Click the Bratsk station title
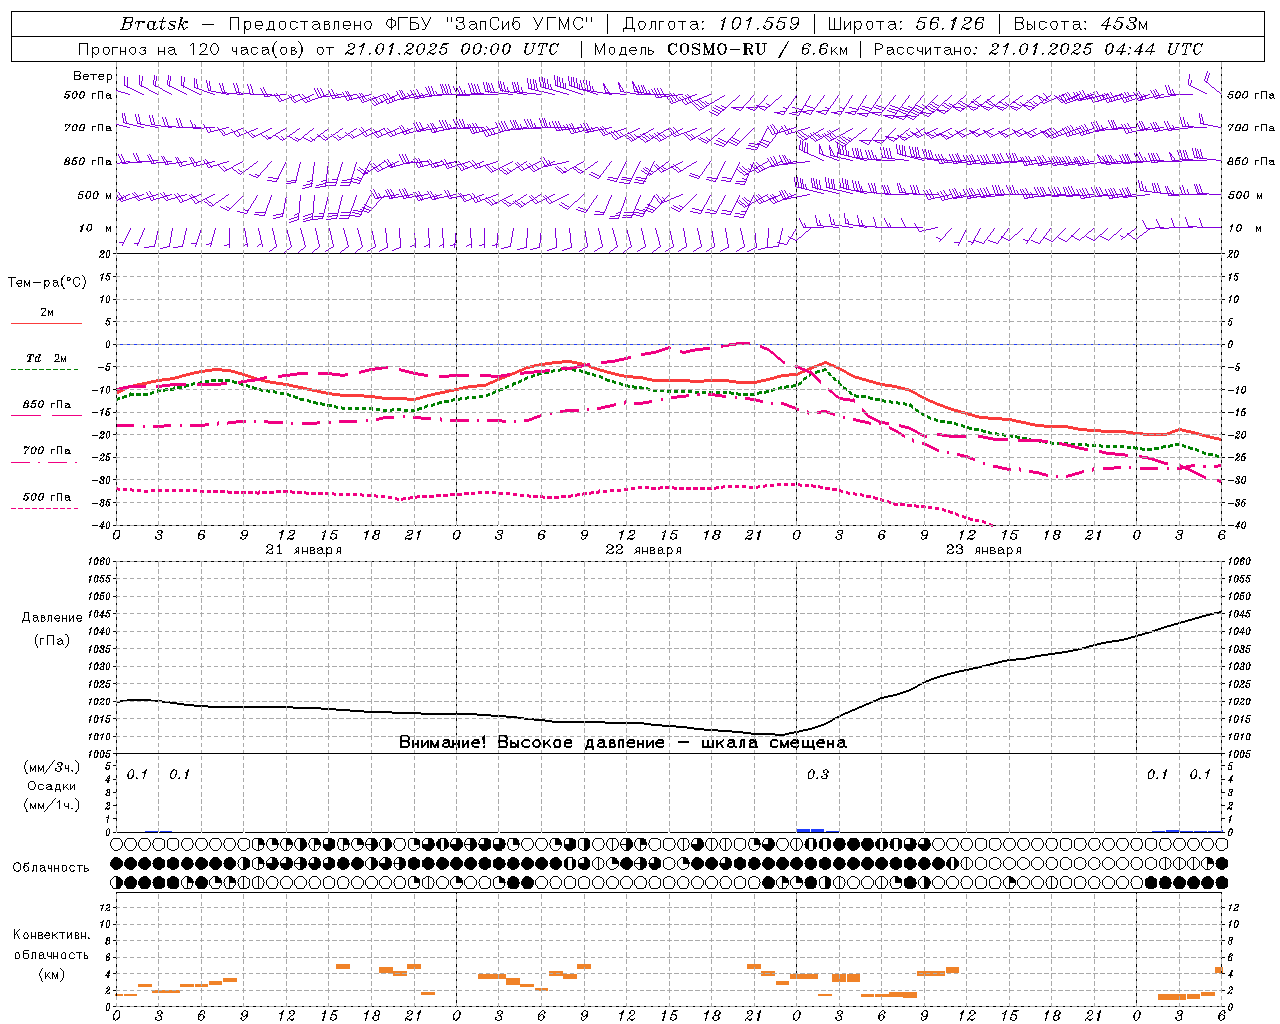This screenshot has width=1280, height=1024. coord(154,24)
